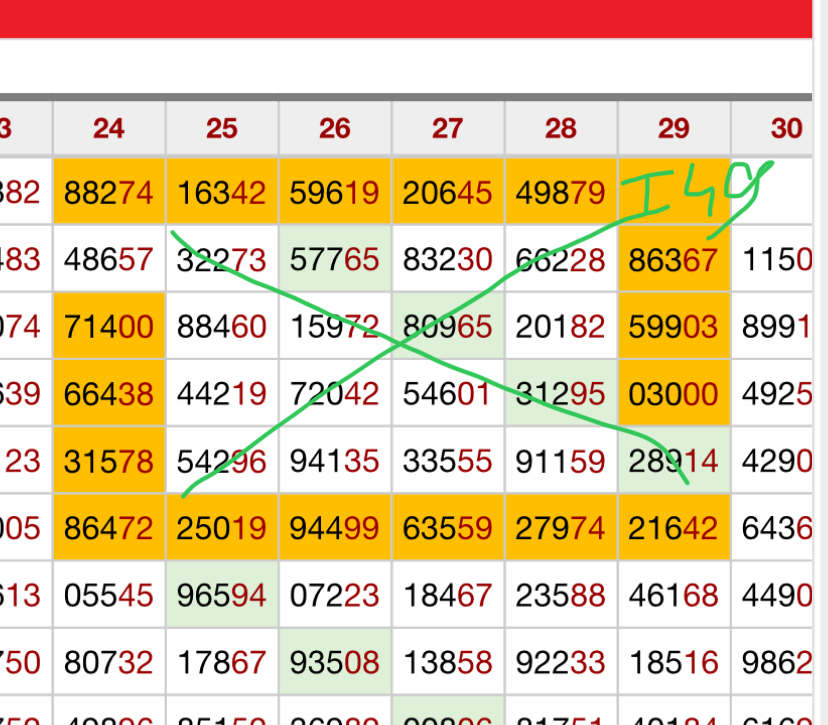Click the green cell 96594
This screenshot has width=828, height=725.
[222, 595]
